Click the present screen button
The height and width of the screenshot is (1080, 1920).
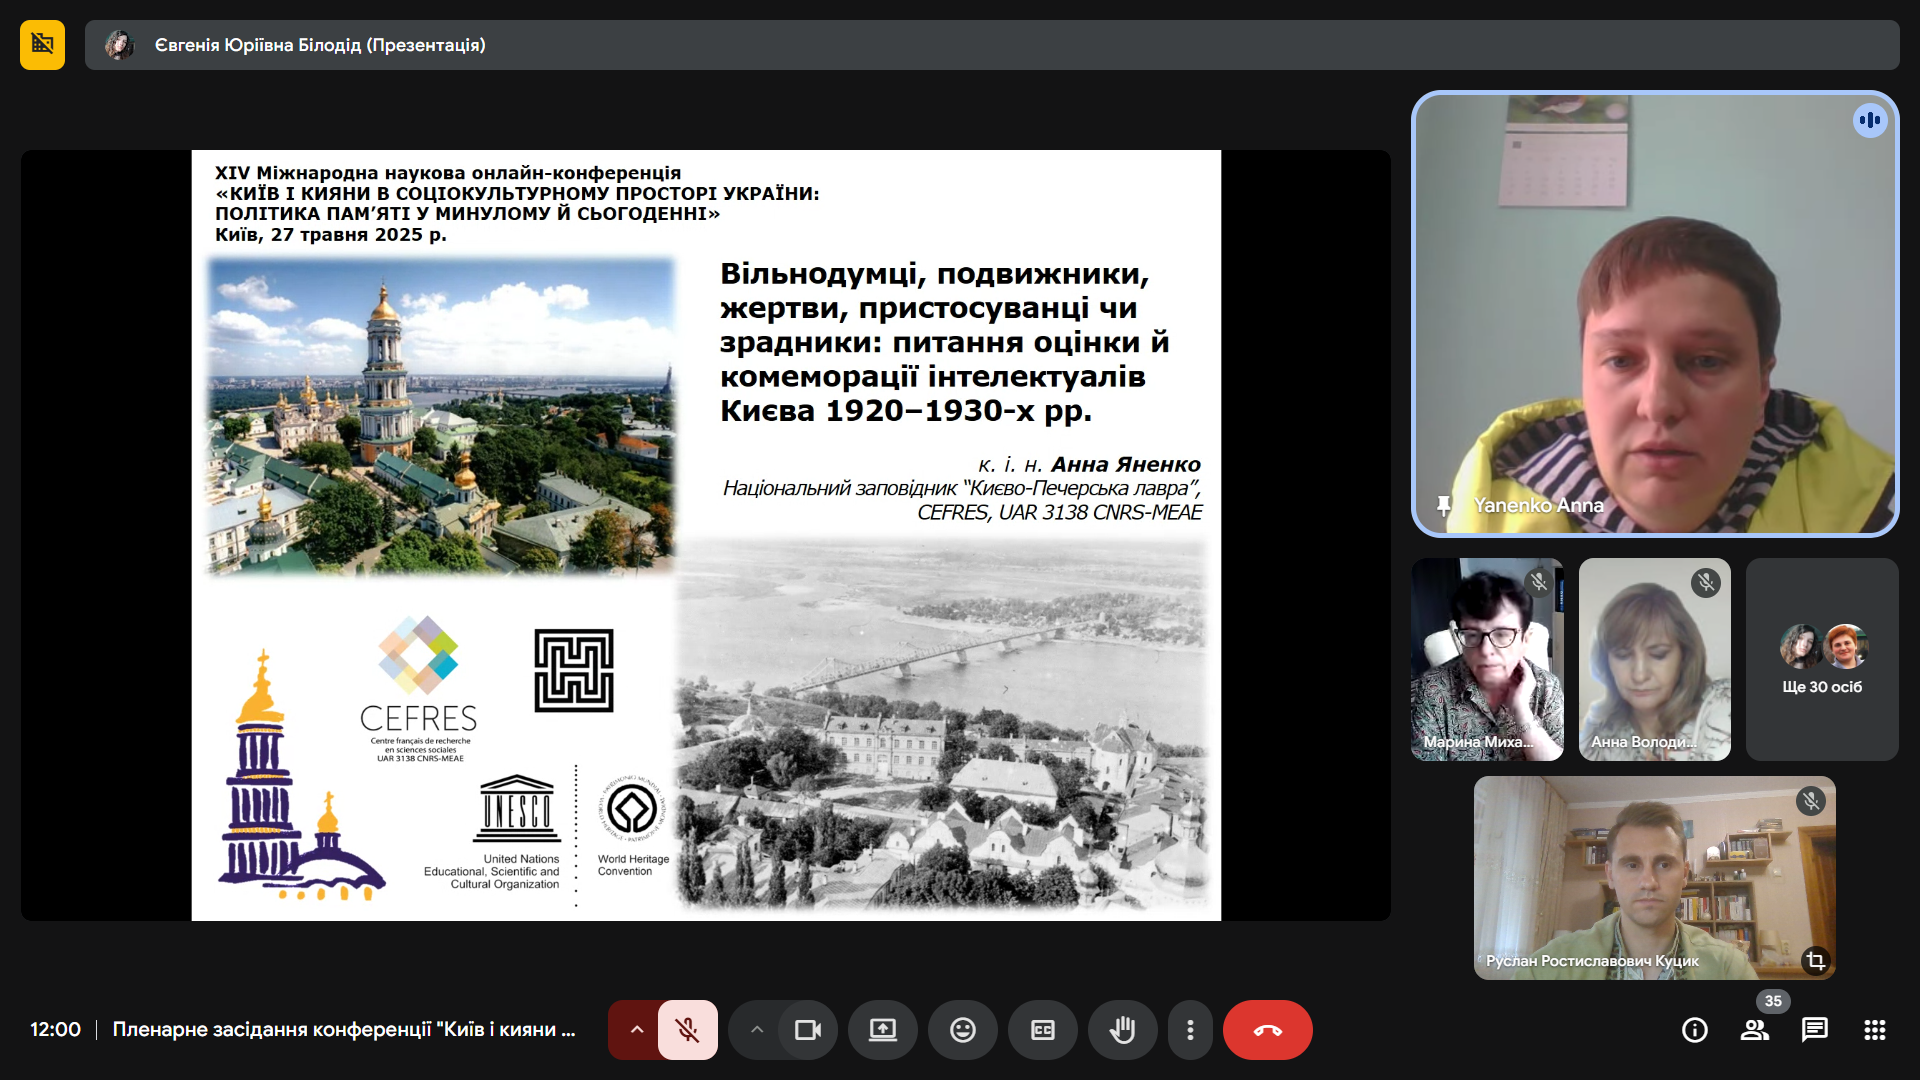(x=882, y=1030)
